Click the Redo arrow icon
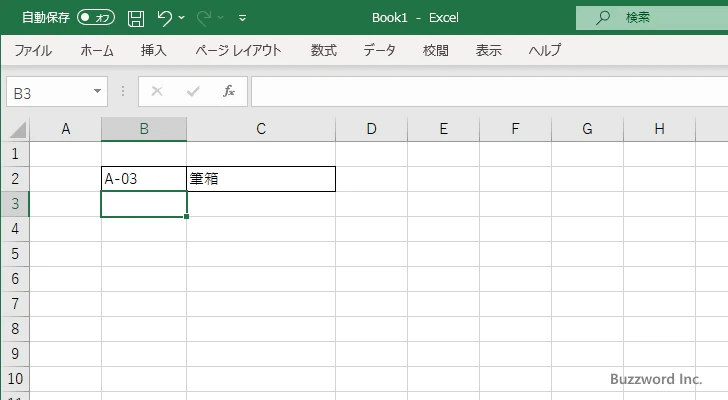This screenshot has width=728, height=400. 204,18
